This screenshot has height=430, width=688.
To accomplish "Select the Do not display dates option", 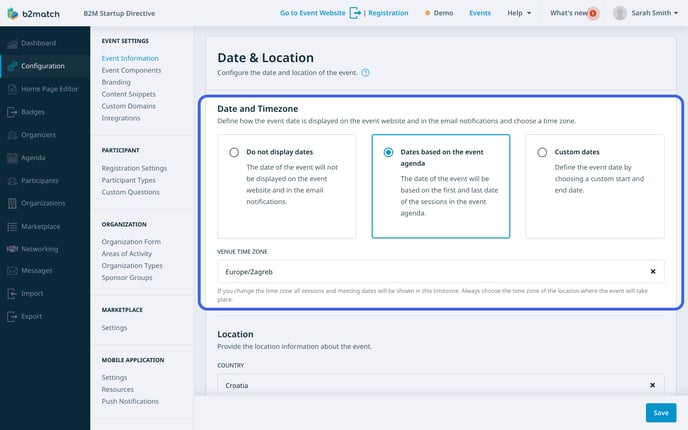I will tap(234, 152).
